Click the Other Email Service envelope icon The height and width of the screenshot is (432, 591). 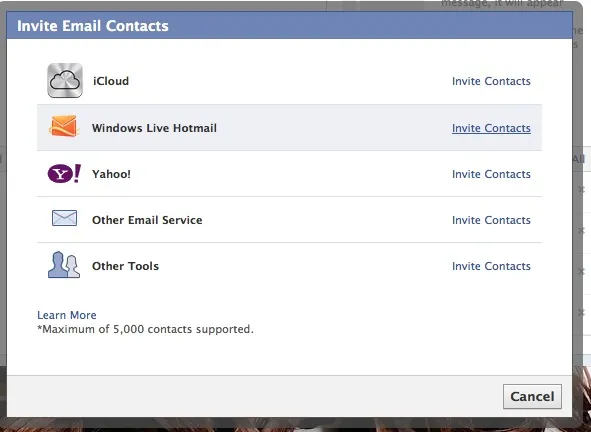(64, 218)
